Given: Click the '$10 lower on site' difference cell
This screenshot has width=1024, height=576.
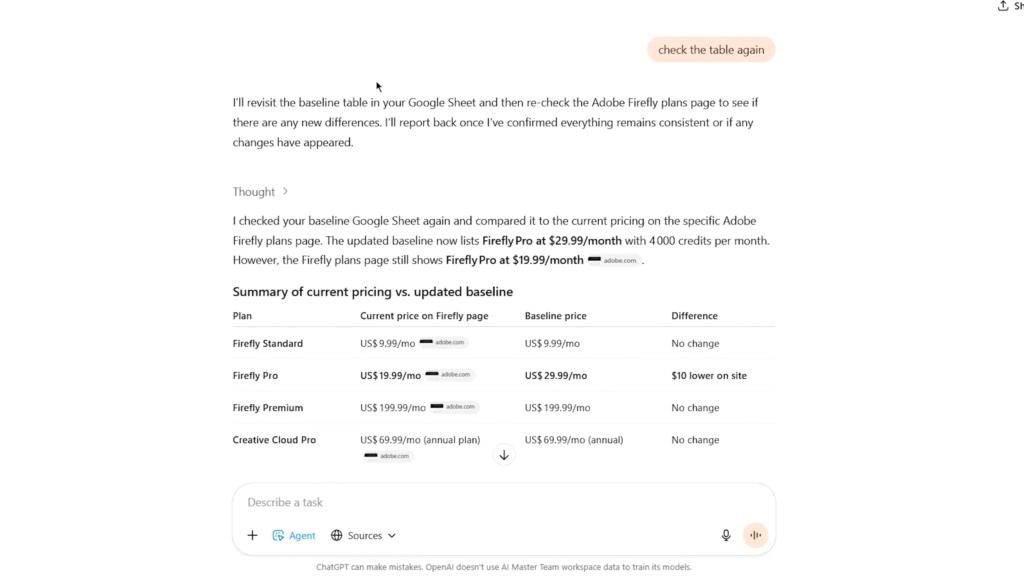Looking at the screenshot, I should point(709,376).
